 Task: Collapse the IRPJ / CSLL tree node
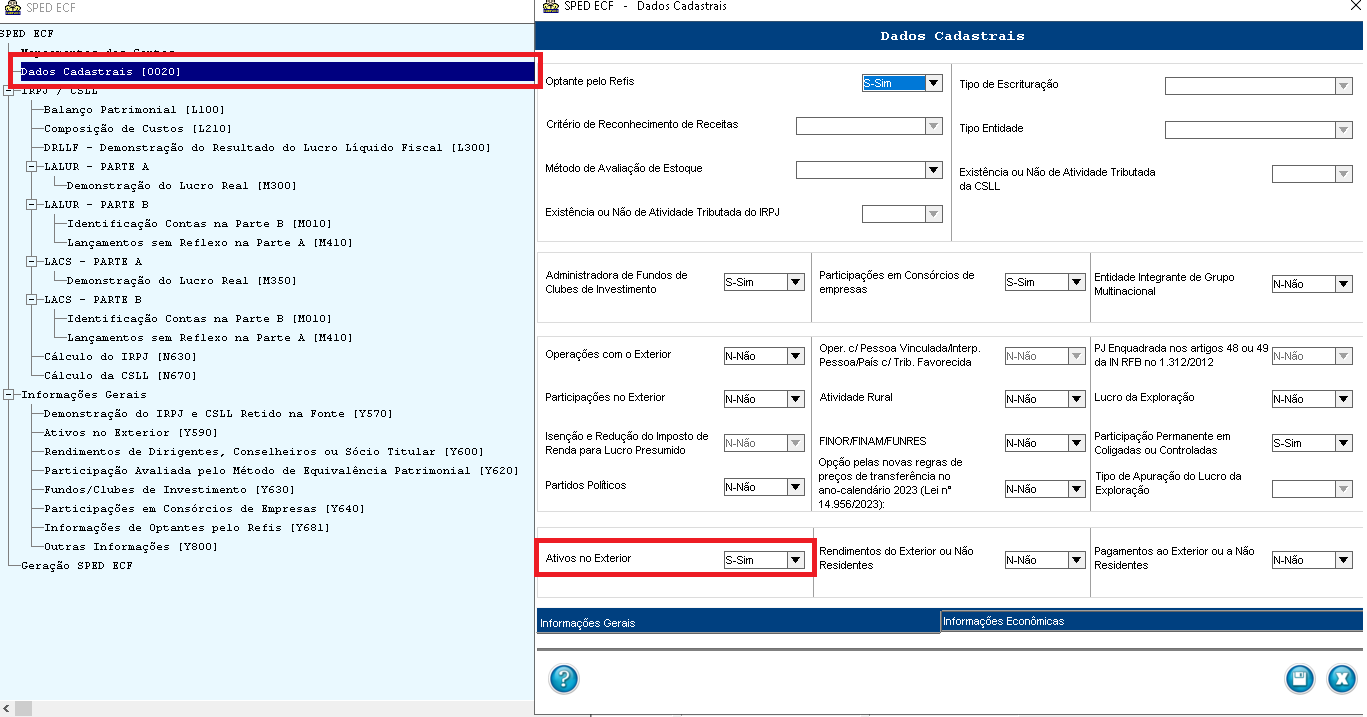tap(8, 90)
